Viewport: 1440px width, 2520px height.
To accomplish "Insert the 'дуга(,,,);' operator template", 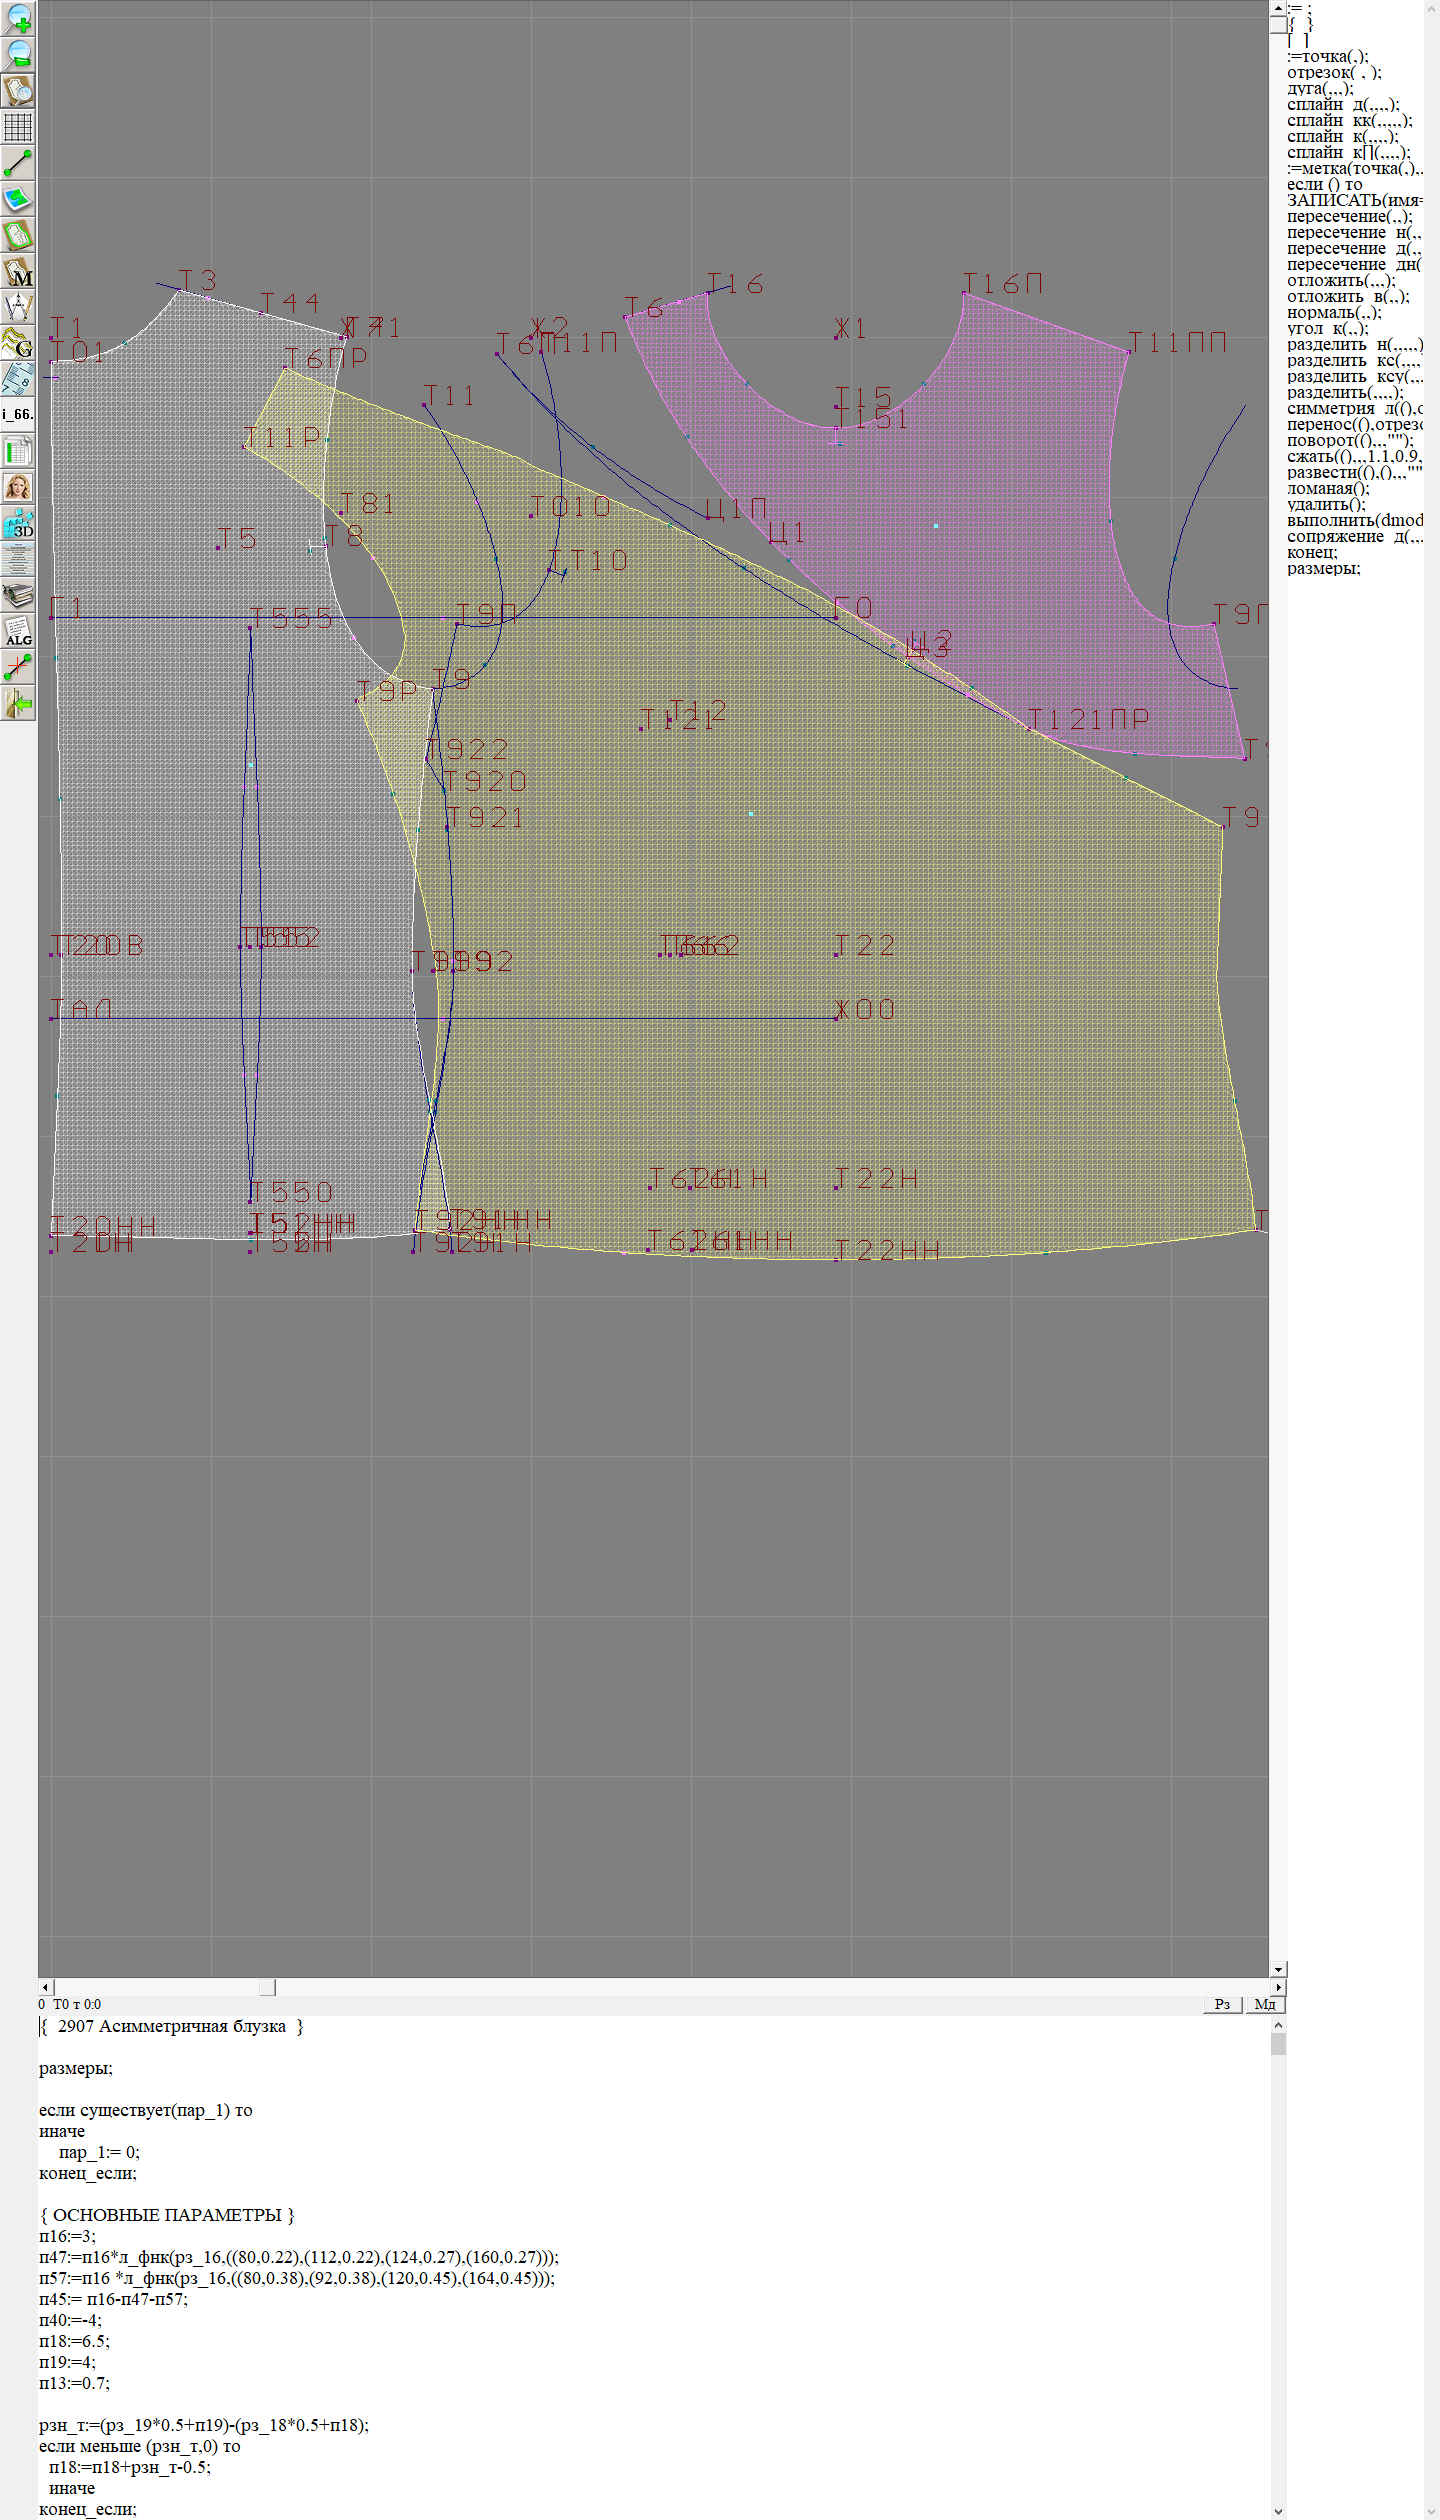I will pos(1320,88).
